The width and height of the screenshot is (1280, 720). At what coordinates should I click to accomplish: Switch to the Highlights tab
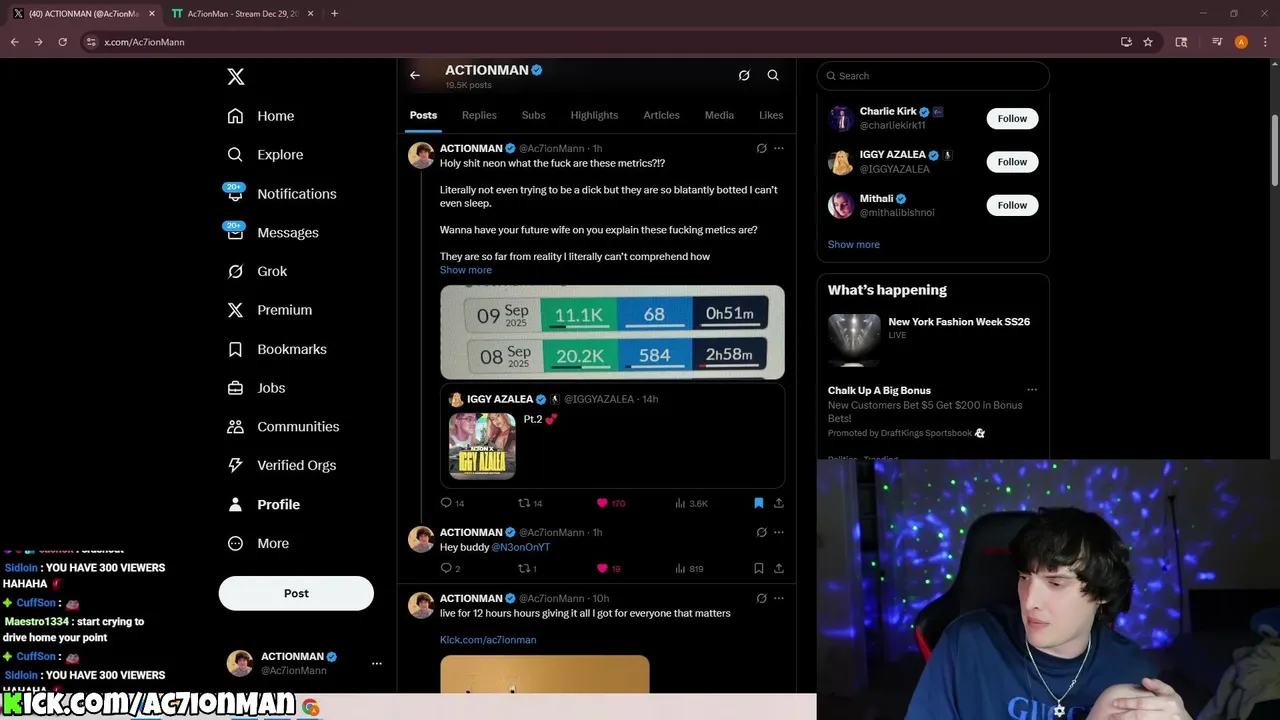[594, 115]
